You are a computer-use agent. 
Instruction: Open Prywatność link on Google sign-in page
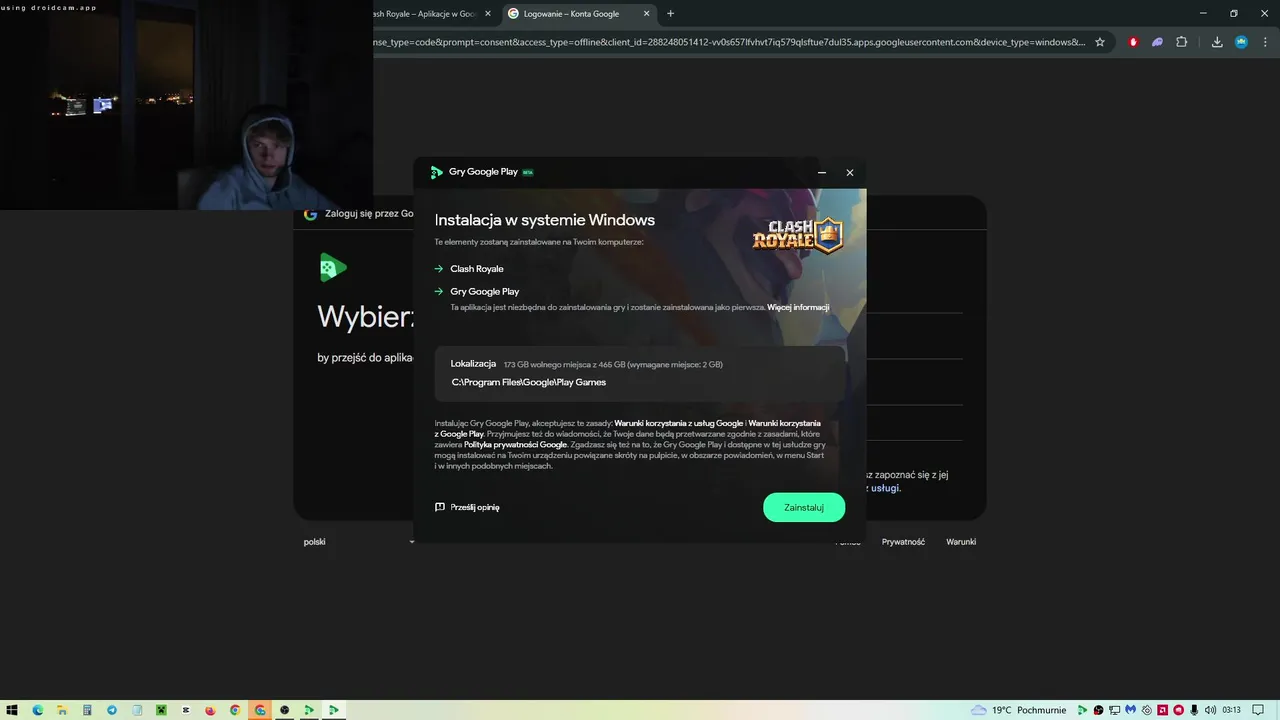click(x=903, y=542)
